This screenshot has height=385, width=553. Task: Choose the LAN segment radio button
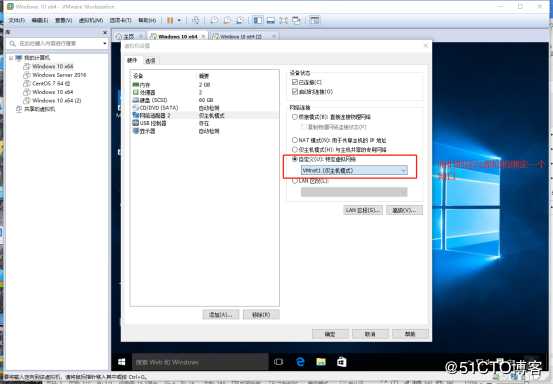click(294, 181)
